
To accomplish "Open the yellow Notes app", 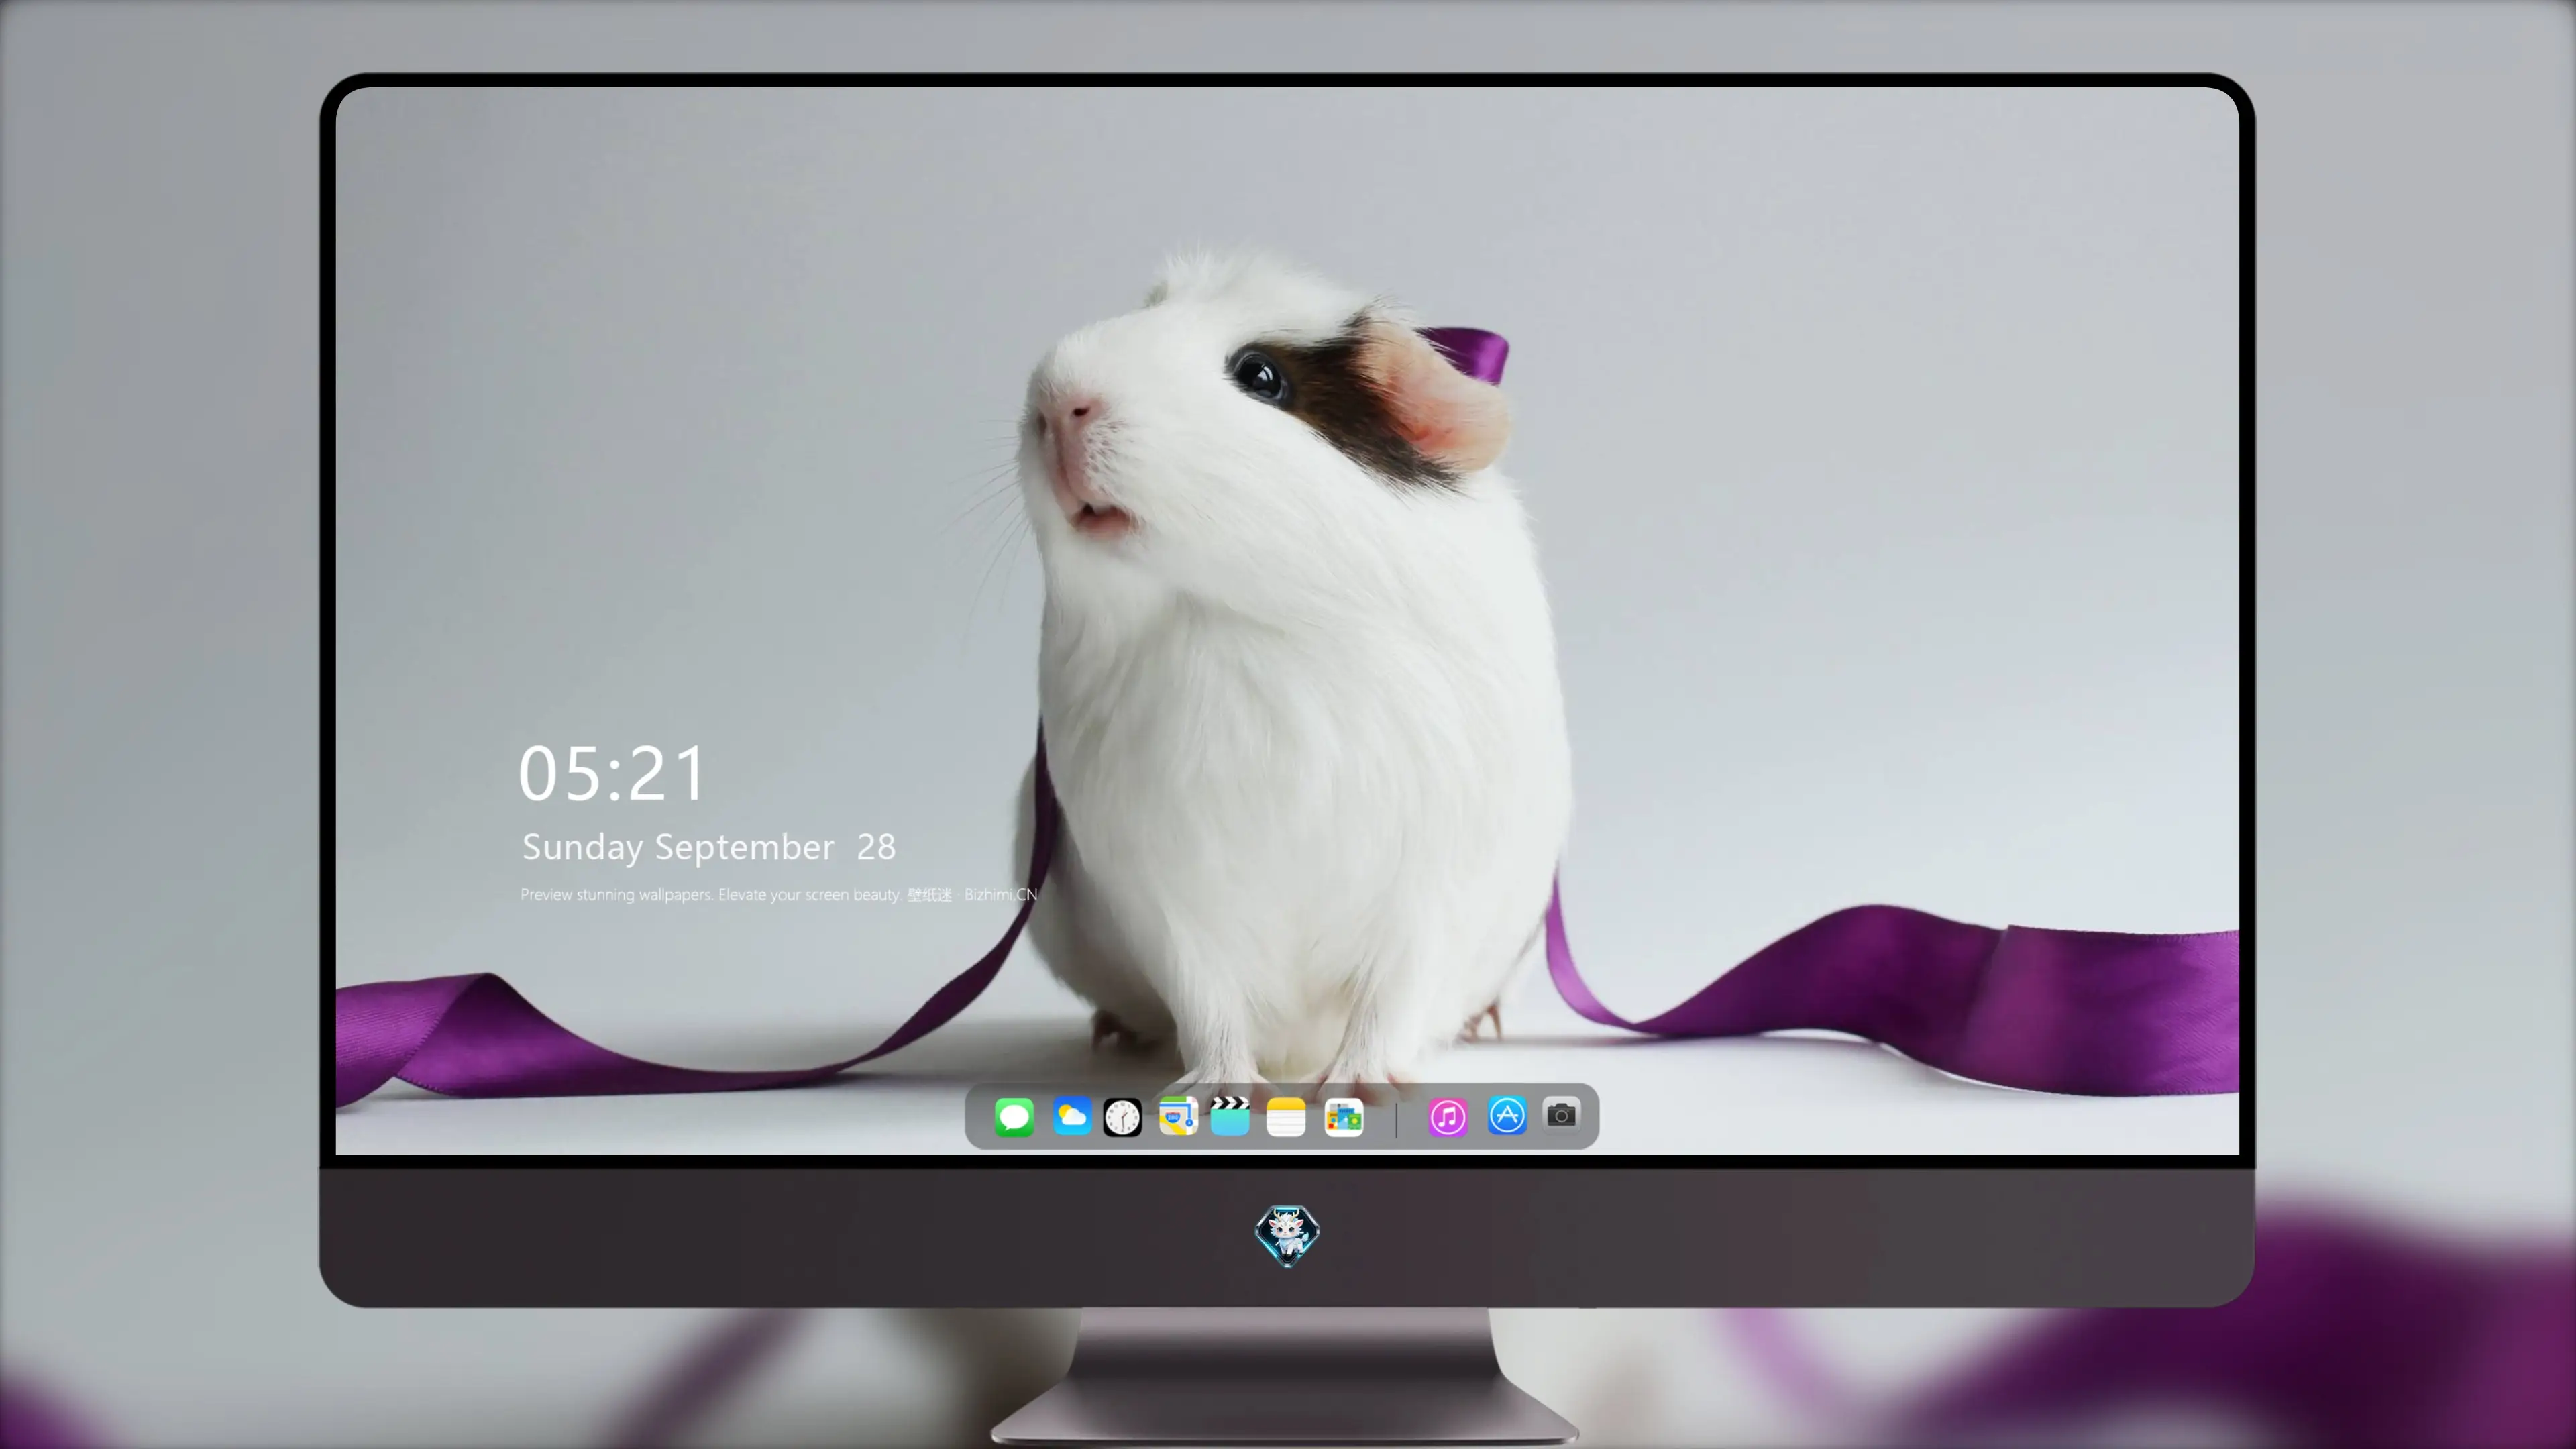I will coord(1286,1117).
